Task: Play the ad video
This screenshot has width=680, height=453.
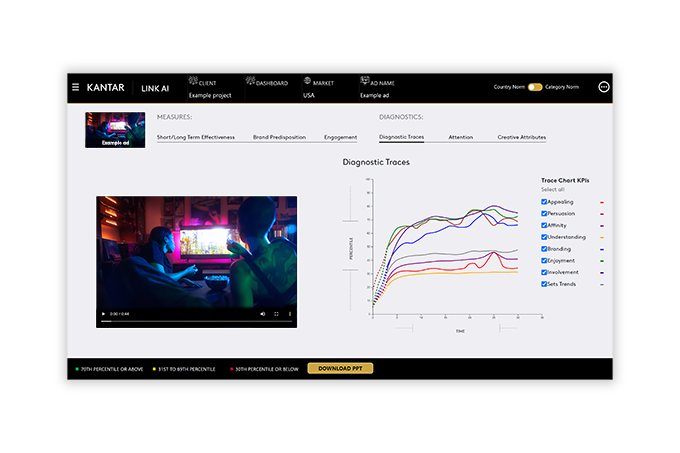Action: pos(103,314)
